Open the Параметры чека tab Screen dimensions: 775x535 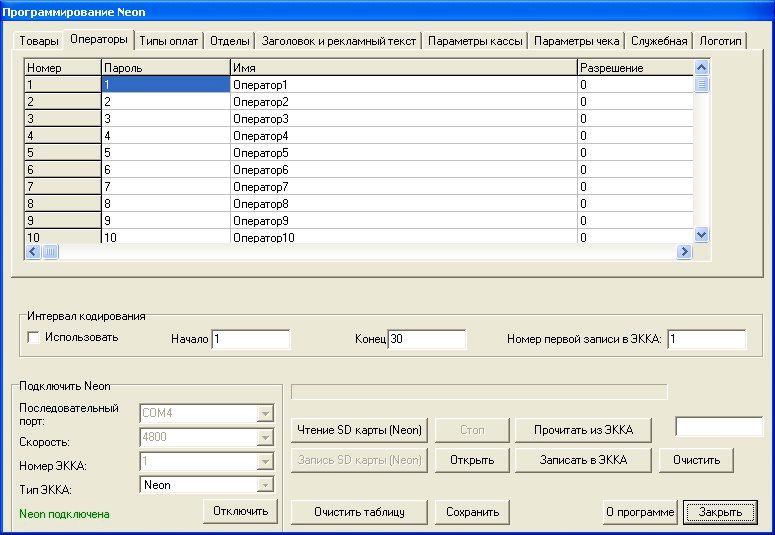tap(576, 41)
